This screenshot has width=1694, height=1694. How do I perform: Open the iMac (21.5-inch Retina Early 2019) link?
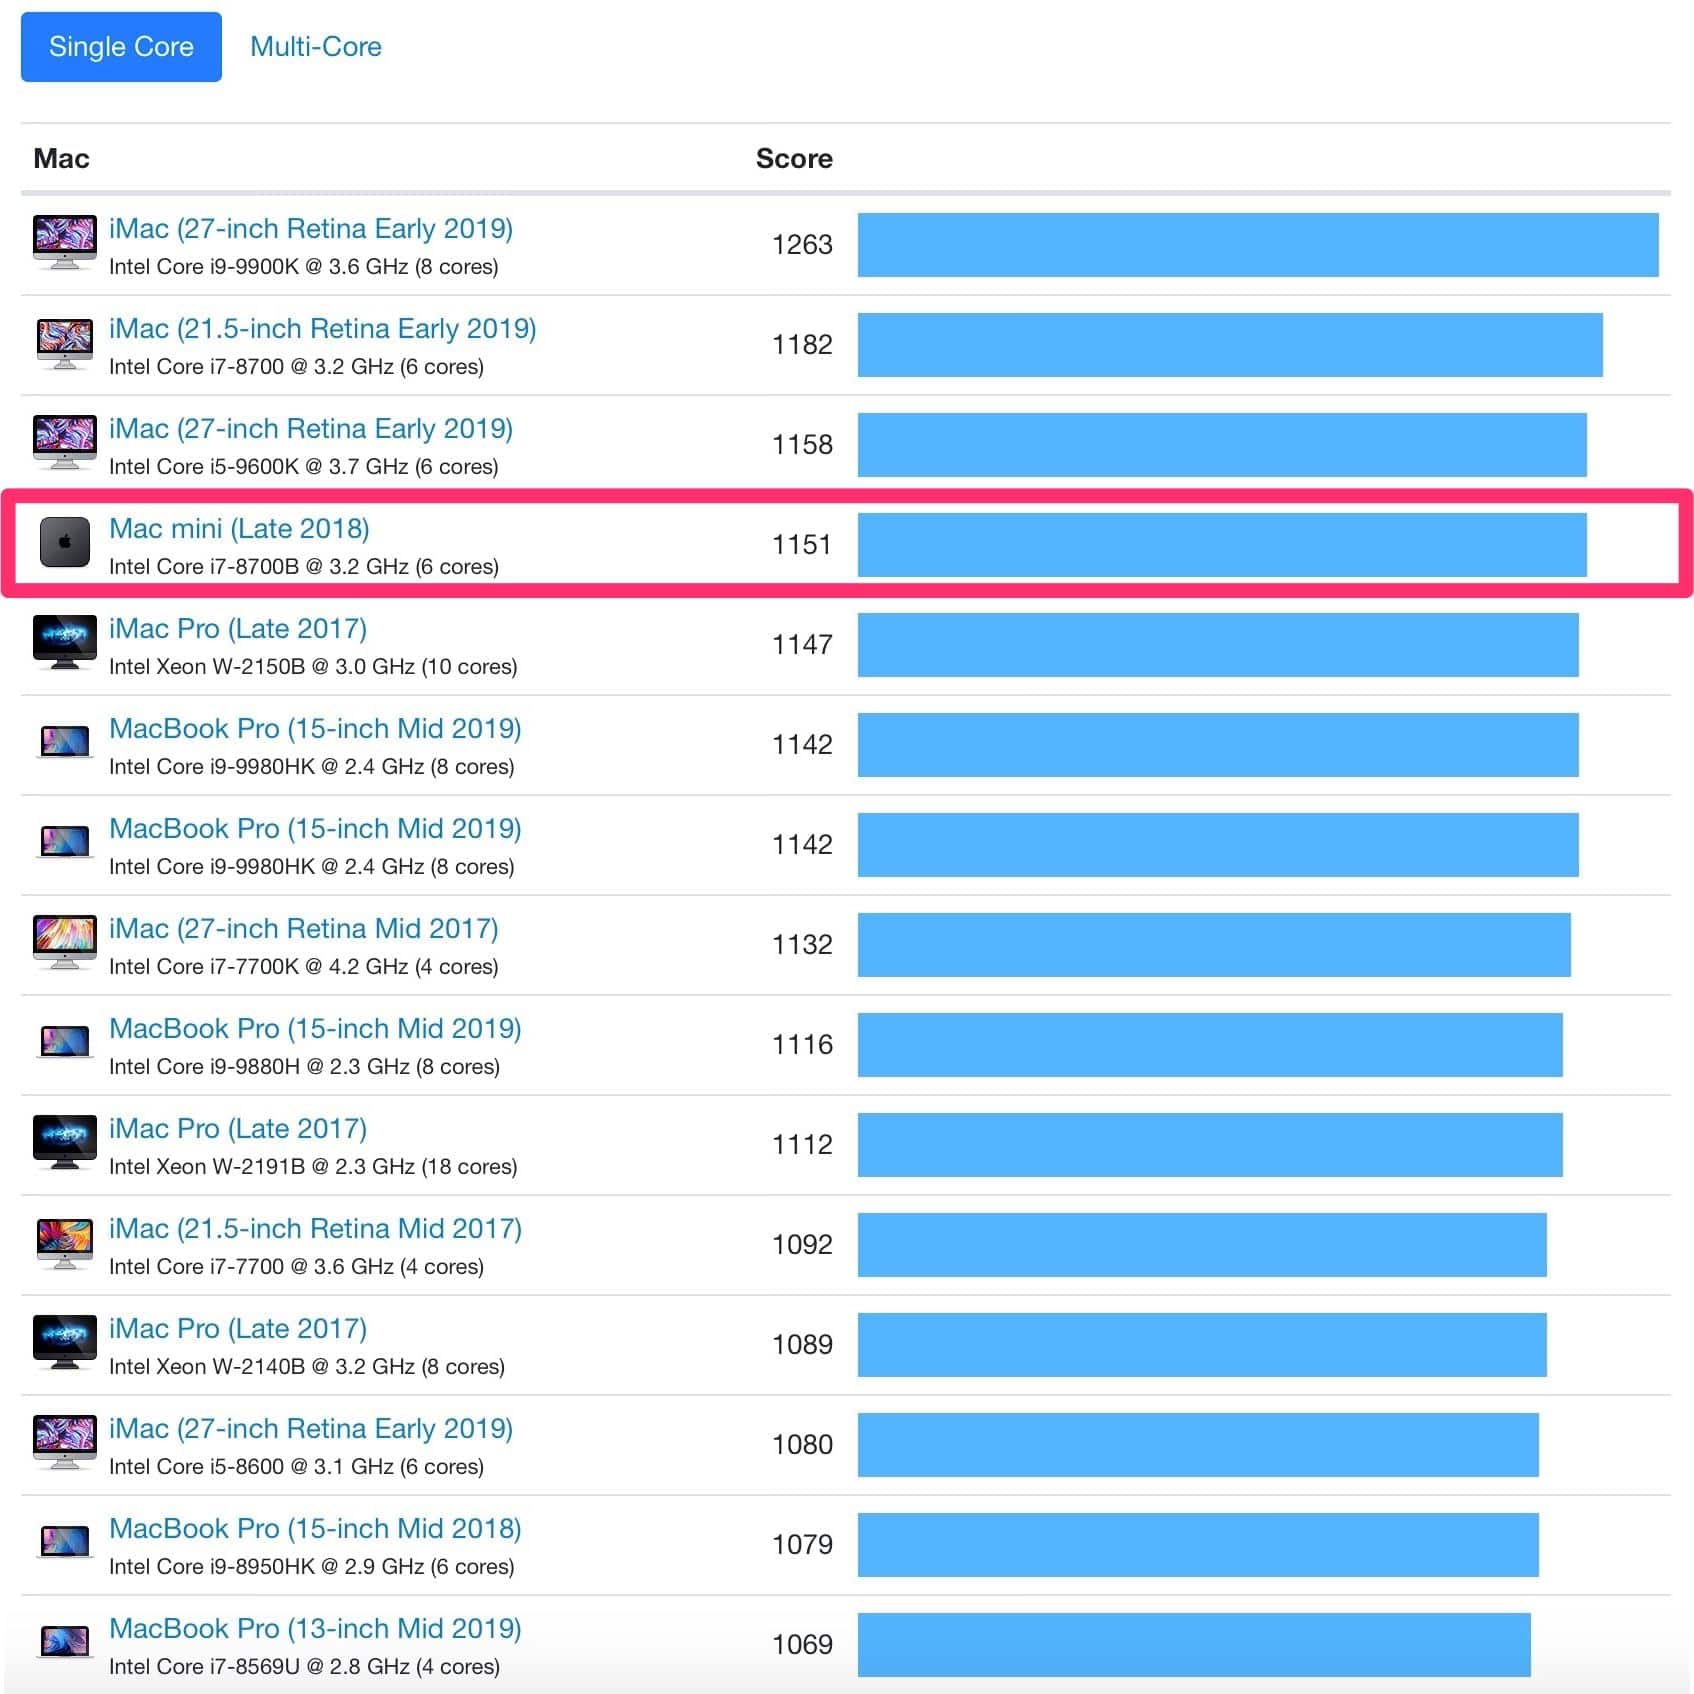coord(323,329)
